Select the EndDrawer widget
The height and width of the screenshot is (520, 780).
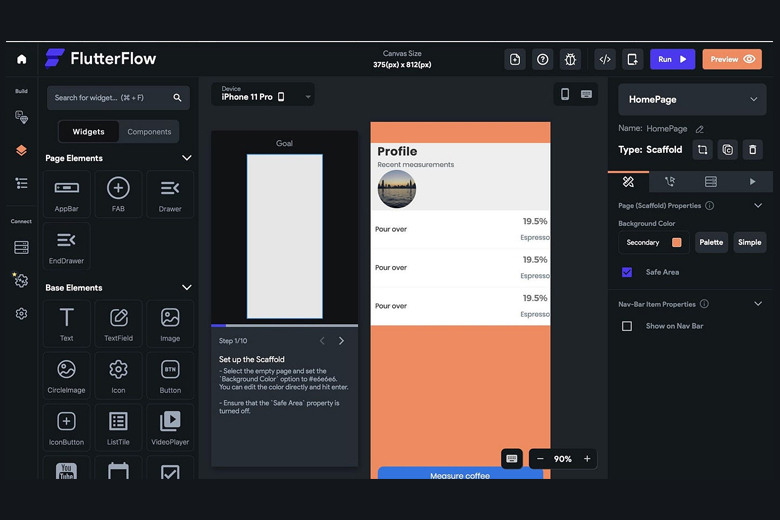tap(67, 246)
